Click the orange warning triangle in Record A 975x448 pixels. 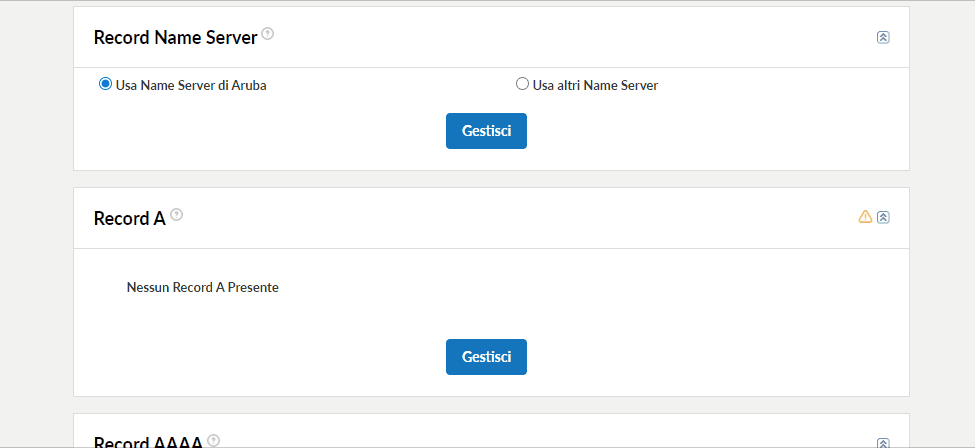[865, 217]
